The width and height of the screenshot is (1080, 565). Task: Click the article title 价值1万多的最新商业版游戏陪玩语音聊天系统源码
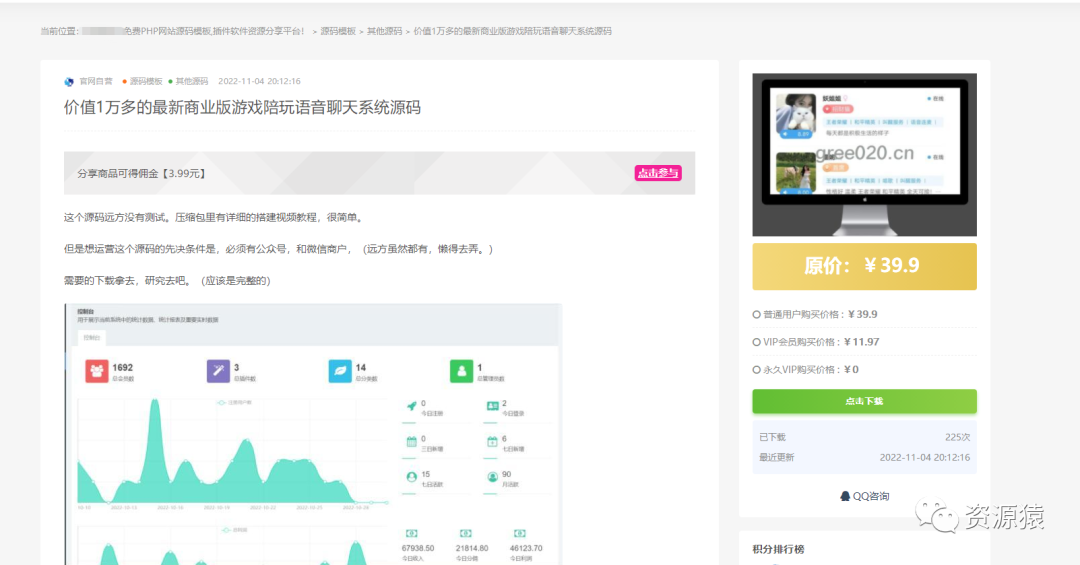pos(242,107)
